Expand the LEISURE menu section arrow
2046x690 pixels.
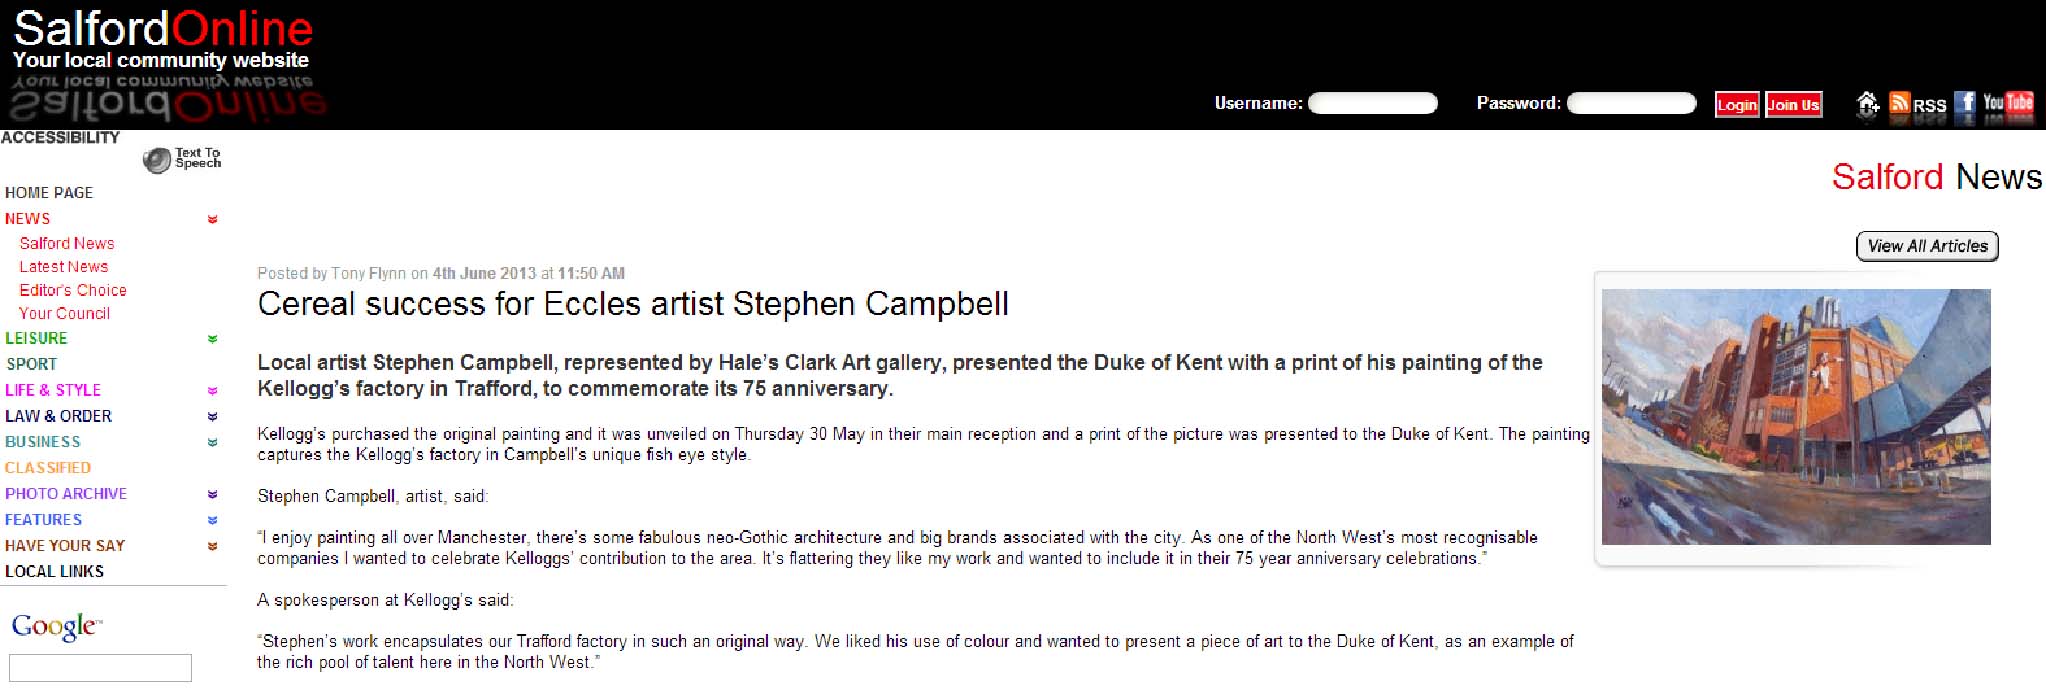click(212, 339)
